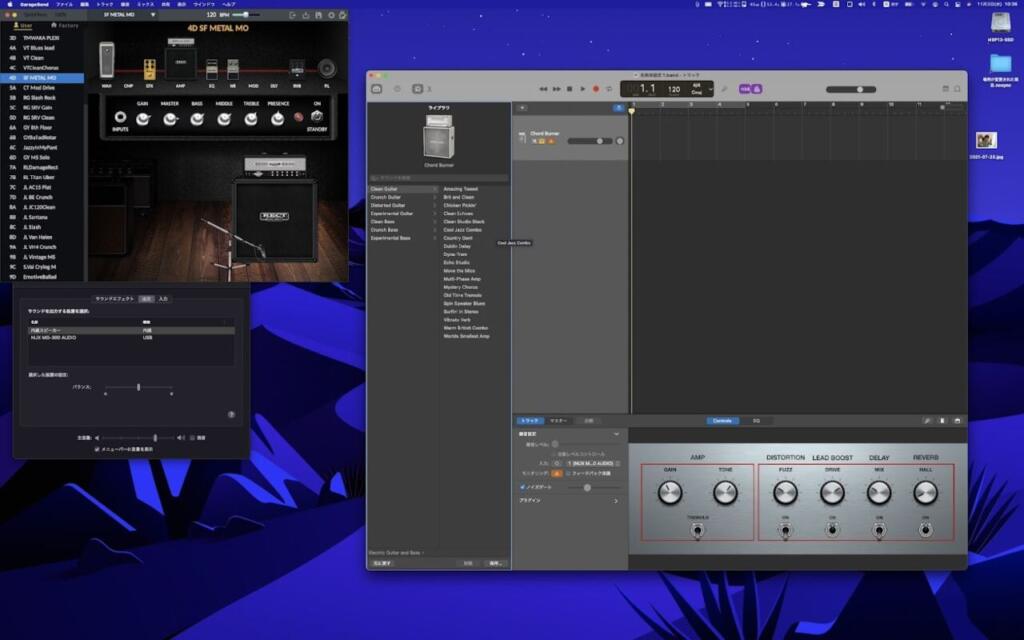Switch to Factory presets tab
Image resolution: width=1024 pixels, height=640 pixels.
65,25
